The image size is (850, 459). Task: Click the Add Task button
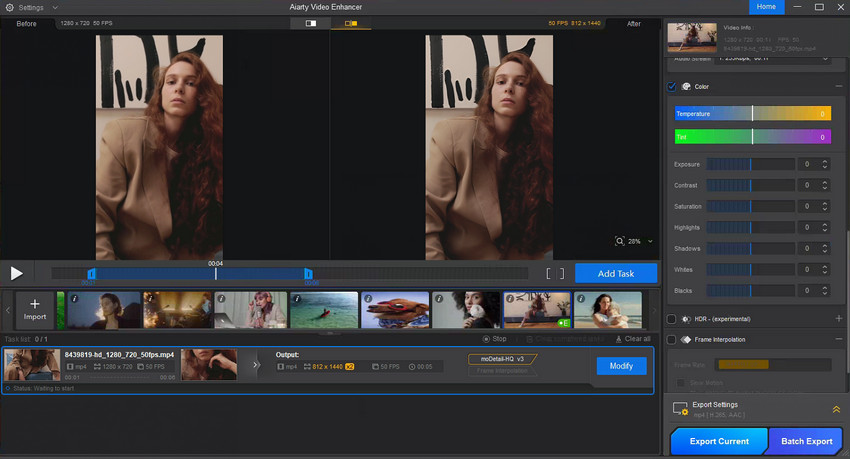[616, 274]
